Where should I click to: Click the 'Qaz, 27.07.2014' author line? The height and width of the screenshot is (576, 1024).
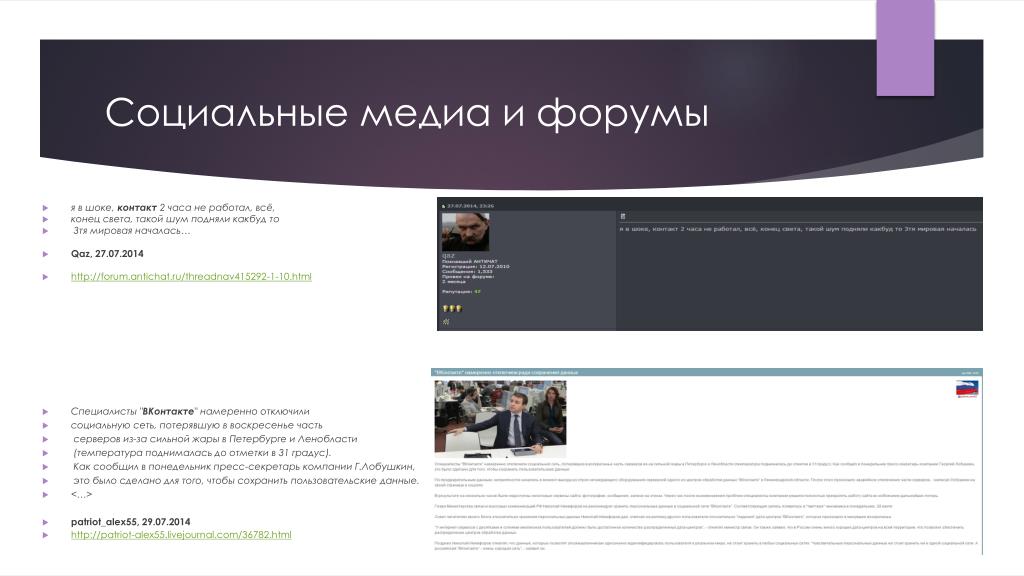click(x=107, y=254)
